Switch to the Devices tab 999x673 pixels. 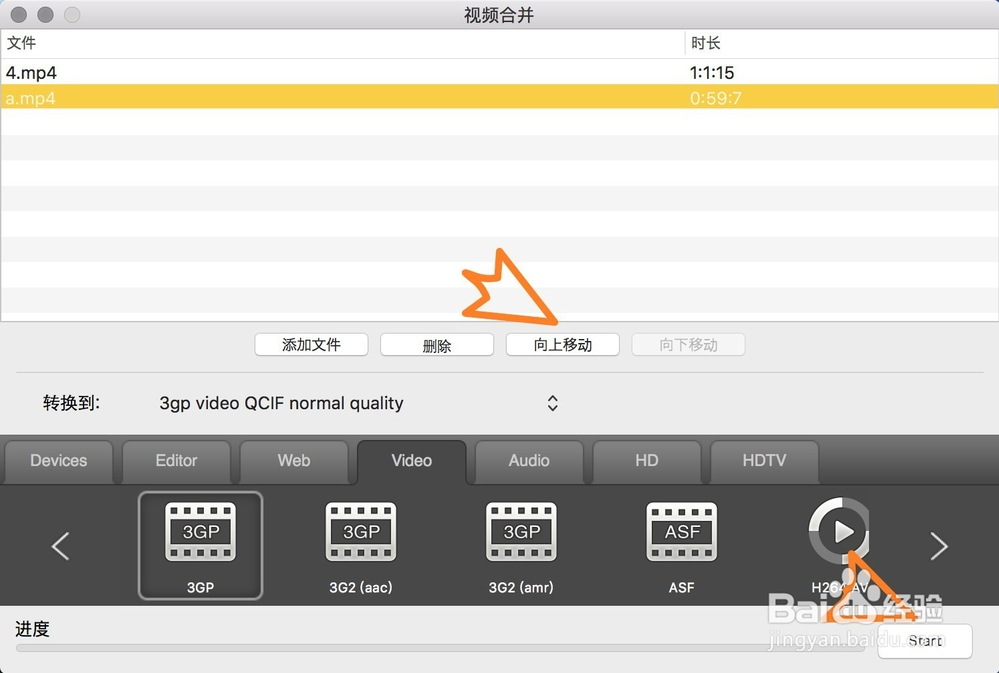[59, 461]
